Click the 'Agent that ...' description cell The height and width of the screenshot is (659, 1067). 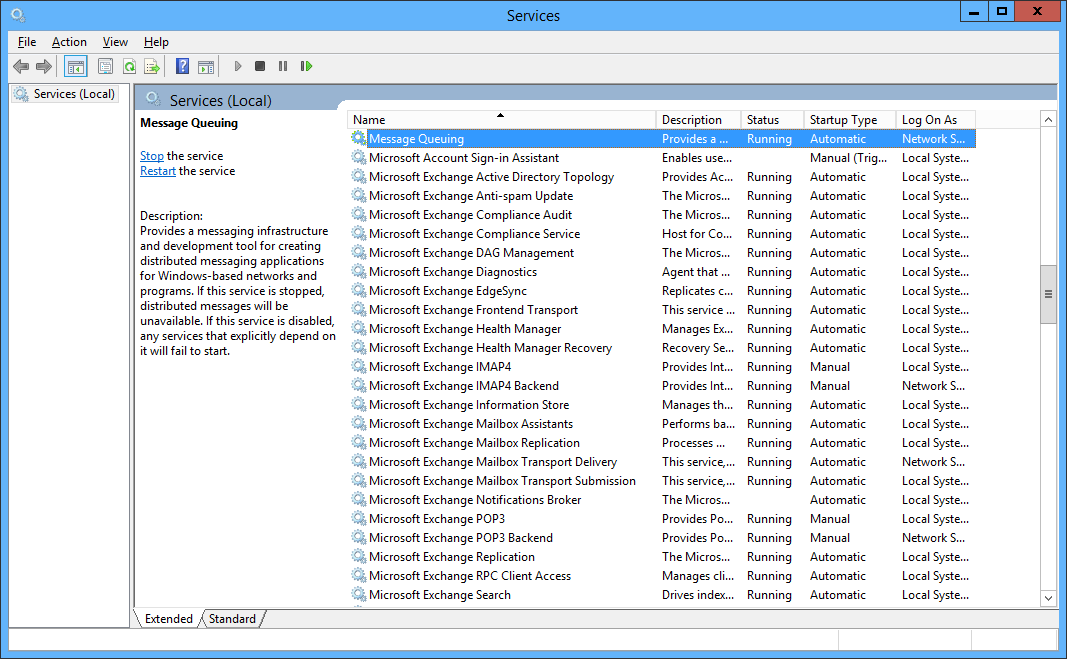696,272
